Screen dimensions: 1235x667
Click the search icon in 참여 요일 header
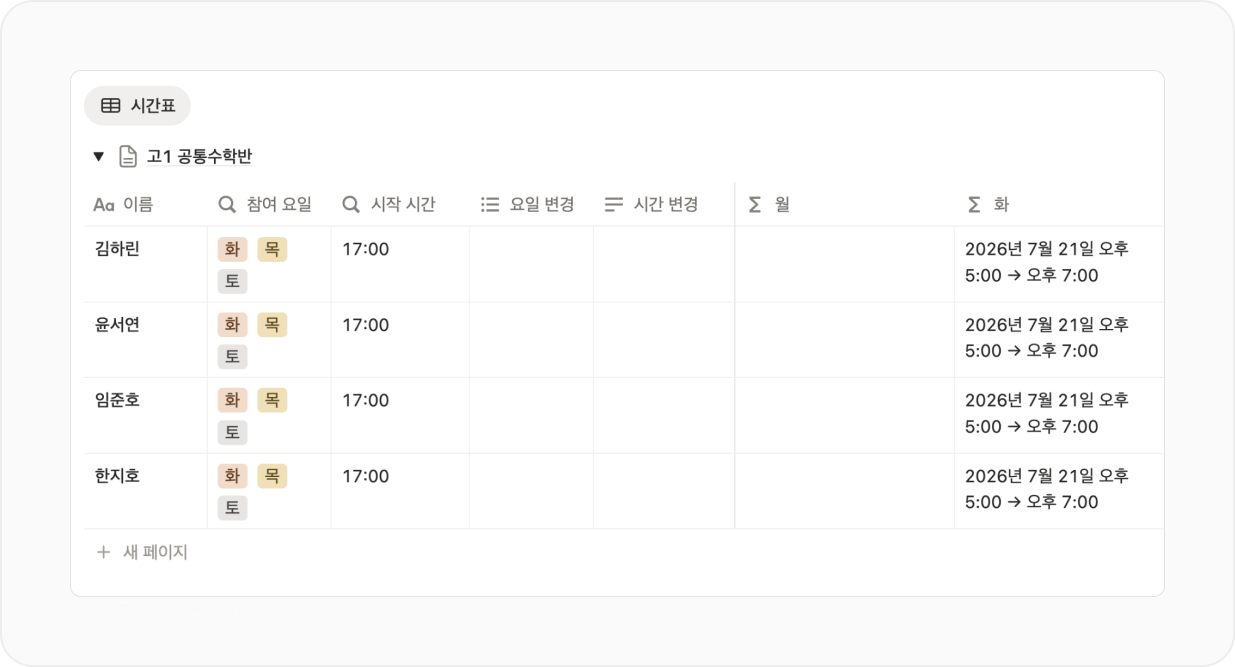[227, 204]
